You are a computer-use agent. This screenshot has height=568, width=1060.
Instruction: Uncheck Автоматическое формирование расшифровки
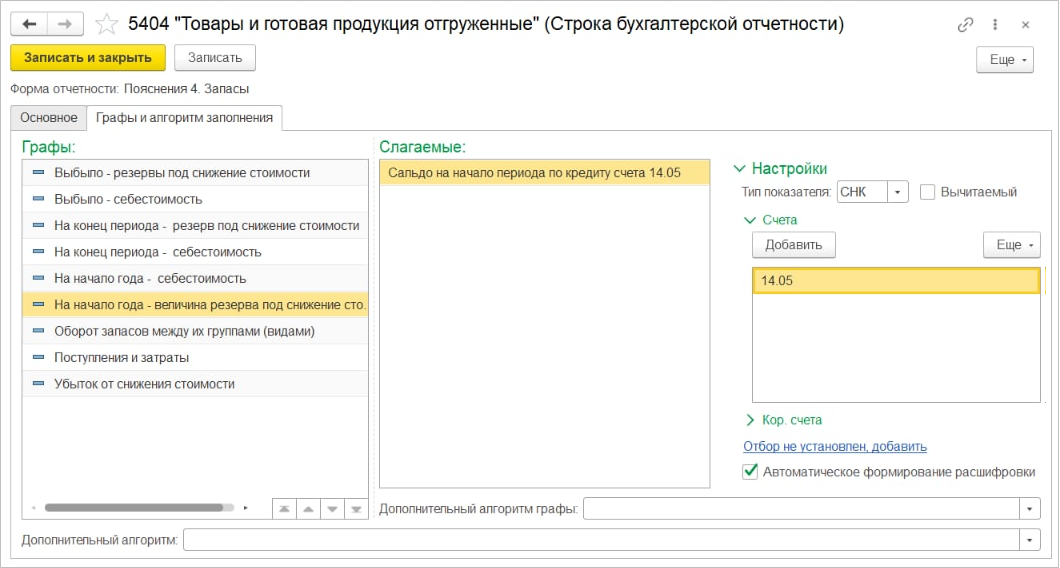click(750, 472)
